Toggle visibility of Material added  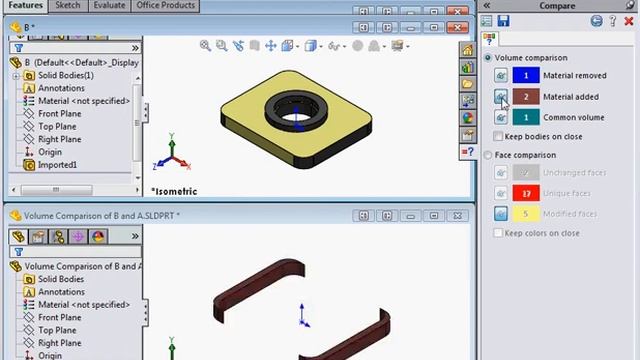pos(501,96)
